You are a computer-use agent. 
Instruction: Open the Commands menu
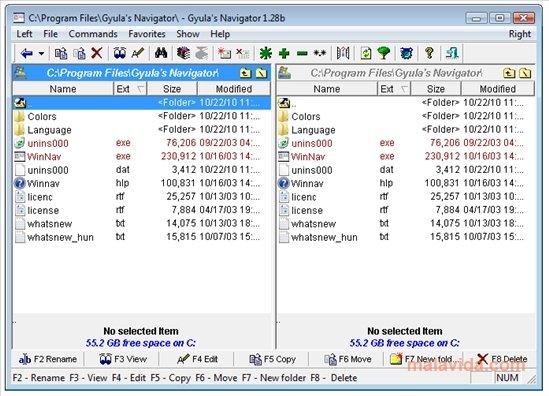pos(93,34)
